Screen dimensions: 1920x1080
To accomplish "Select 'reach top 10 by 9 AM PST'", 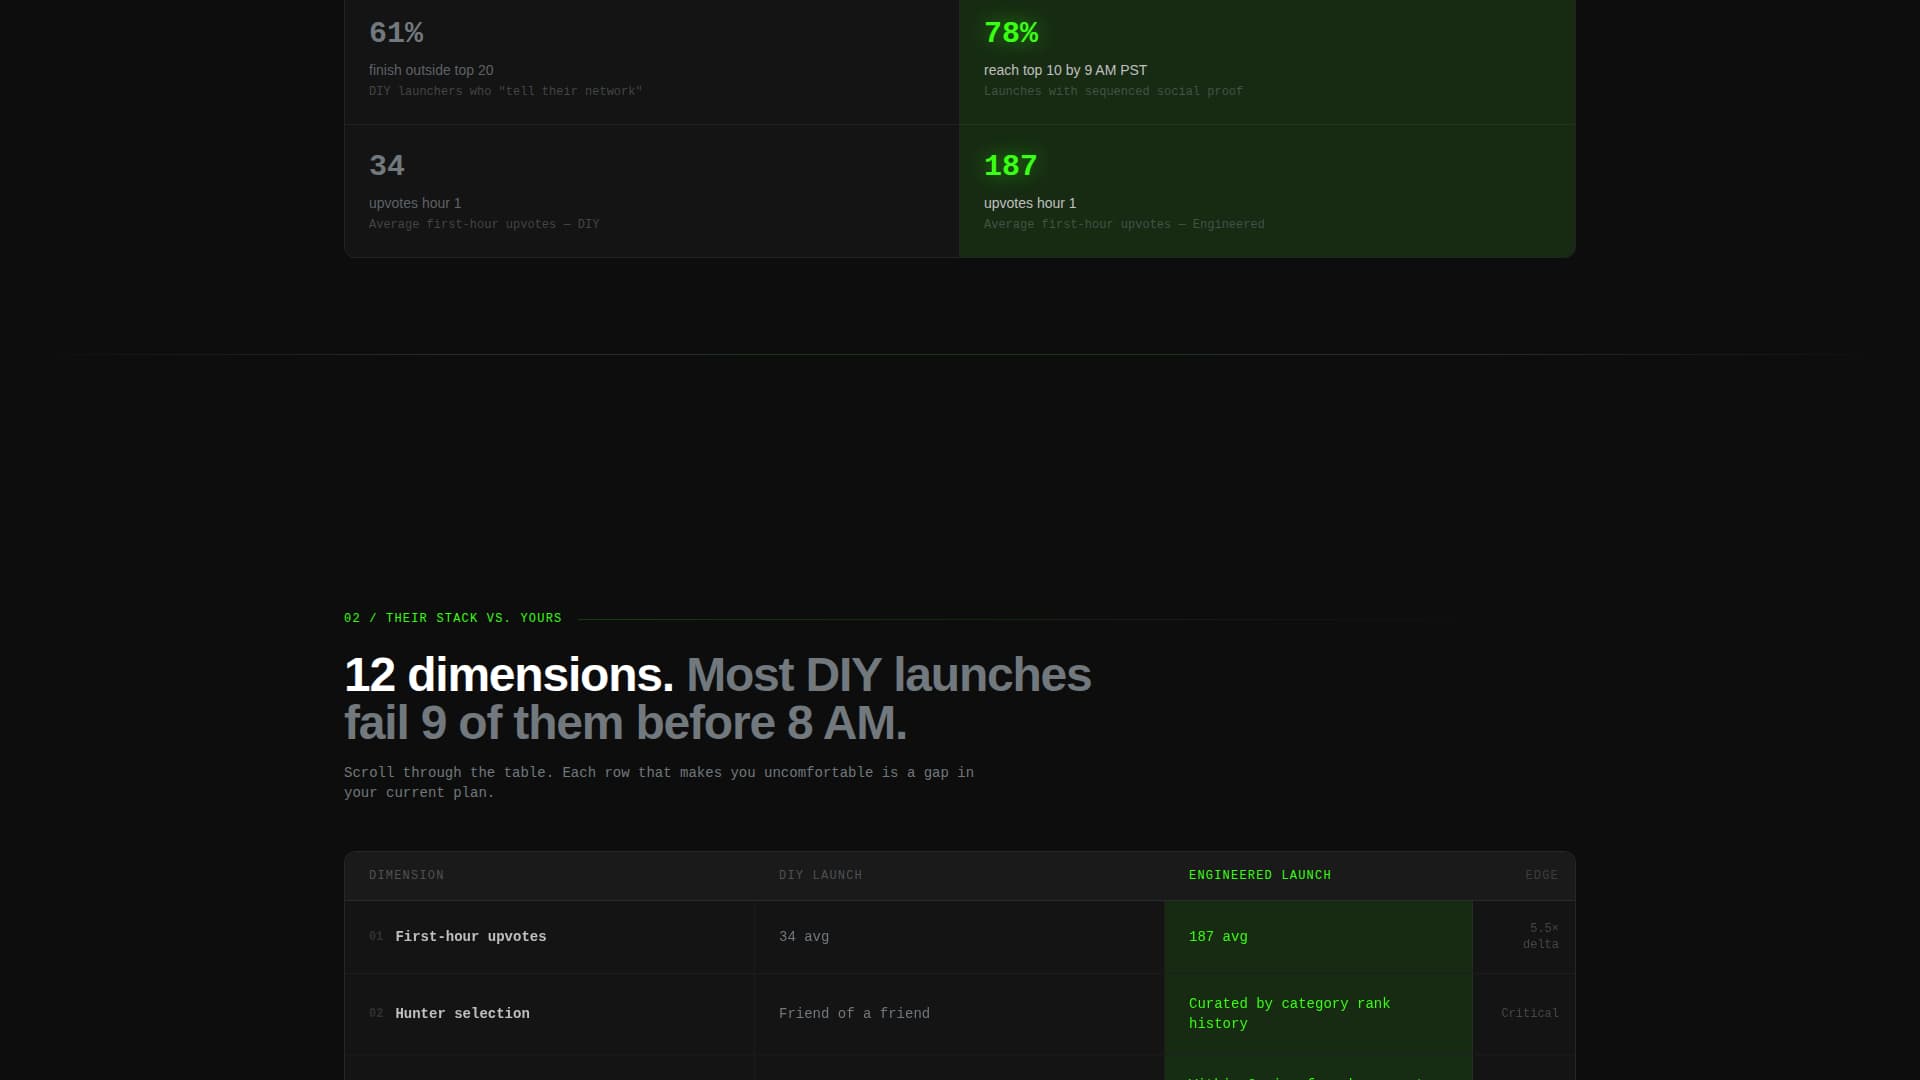I will pyautogui.click(x=1065, y=70).
